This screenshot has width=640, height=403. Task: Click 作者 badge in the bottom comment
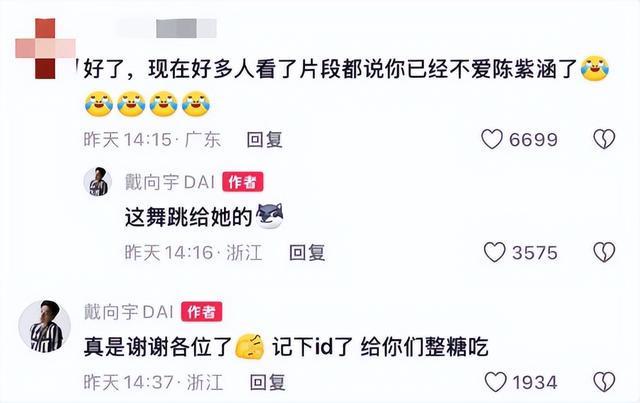[x=202, y=312]
